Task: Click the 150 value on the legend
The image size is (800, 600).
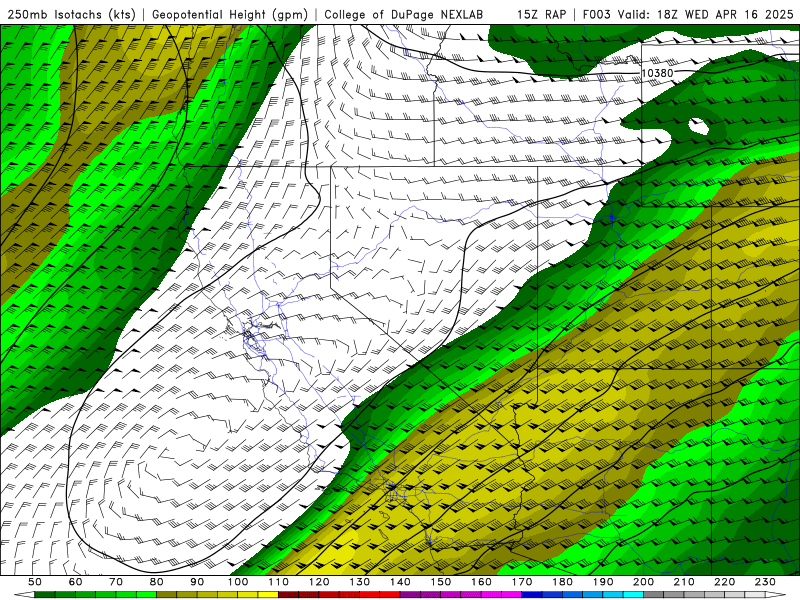Action: point(441,582)
